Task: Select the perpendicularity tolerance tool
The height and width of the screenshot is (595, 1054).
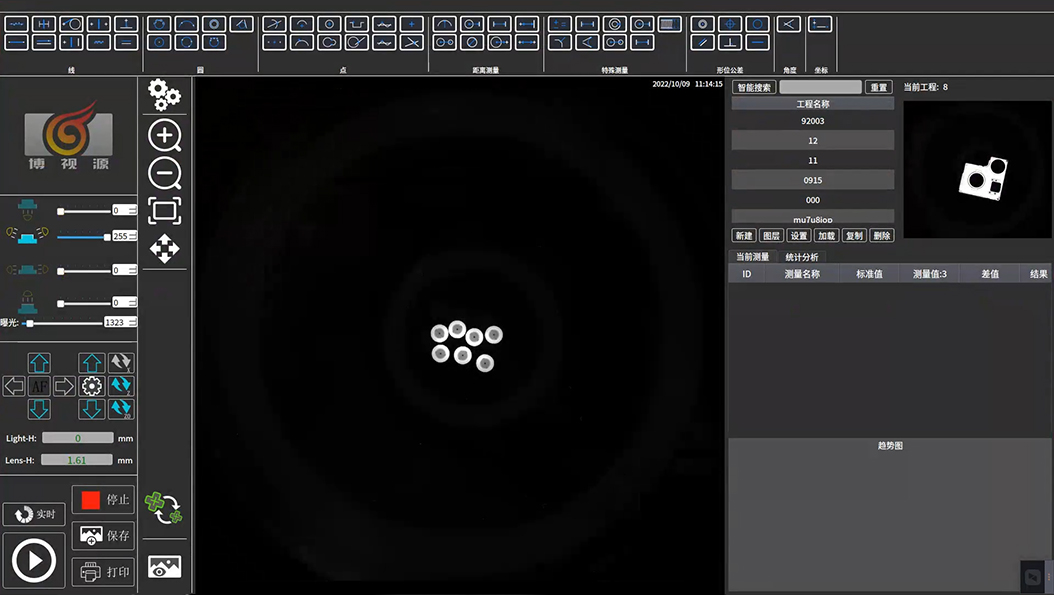Action: point(730,42)
